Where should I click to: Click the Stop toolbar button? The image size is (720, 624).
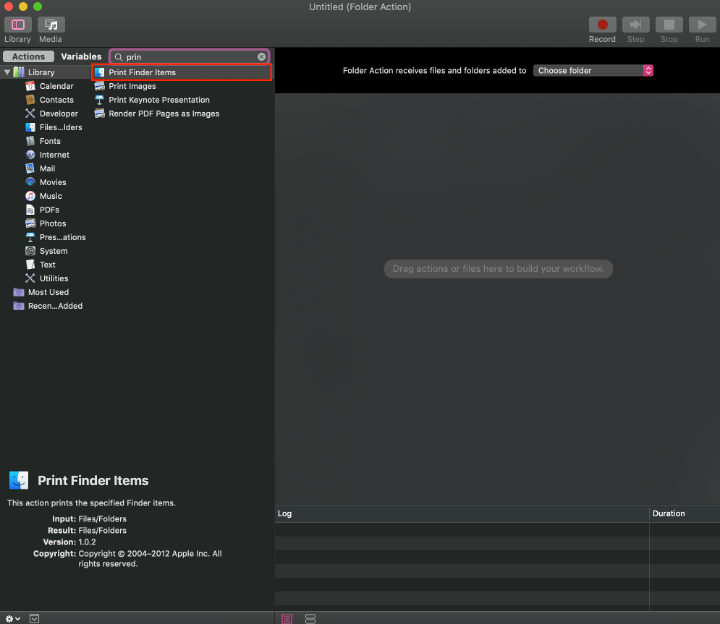click(x=669, y=25)
